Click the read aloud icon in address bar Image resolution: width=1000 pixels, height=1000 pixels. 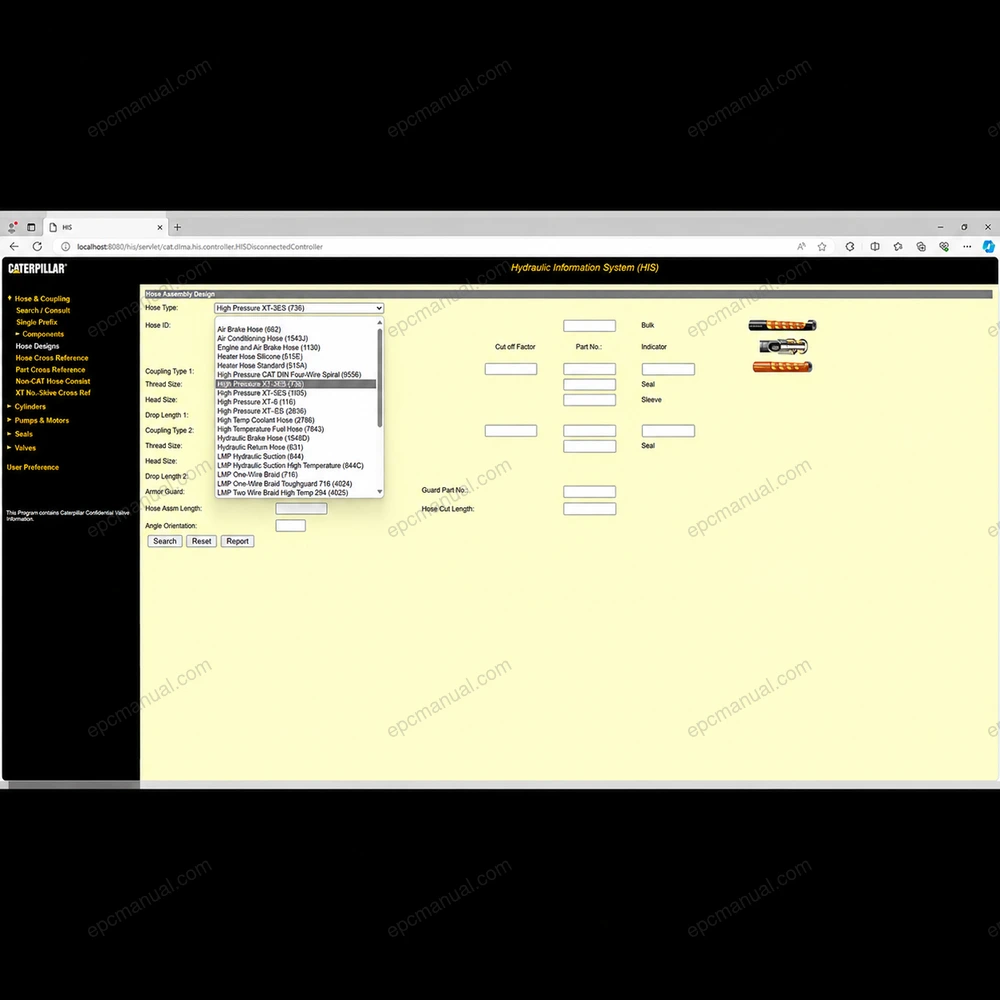(801, 247)
